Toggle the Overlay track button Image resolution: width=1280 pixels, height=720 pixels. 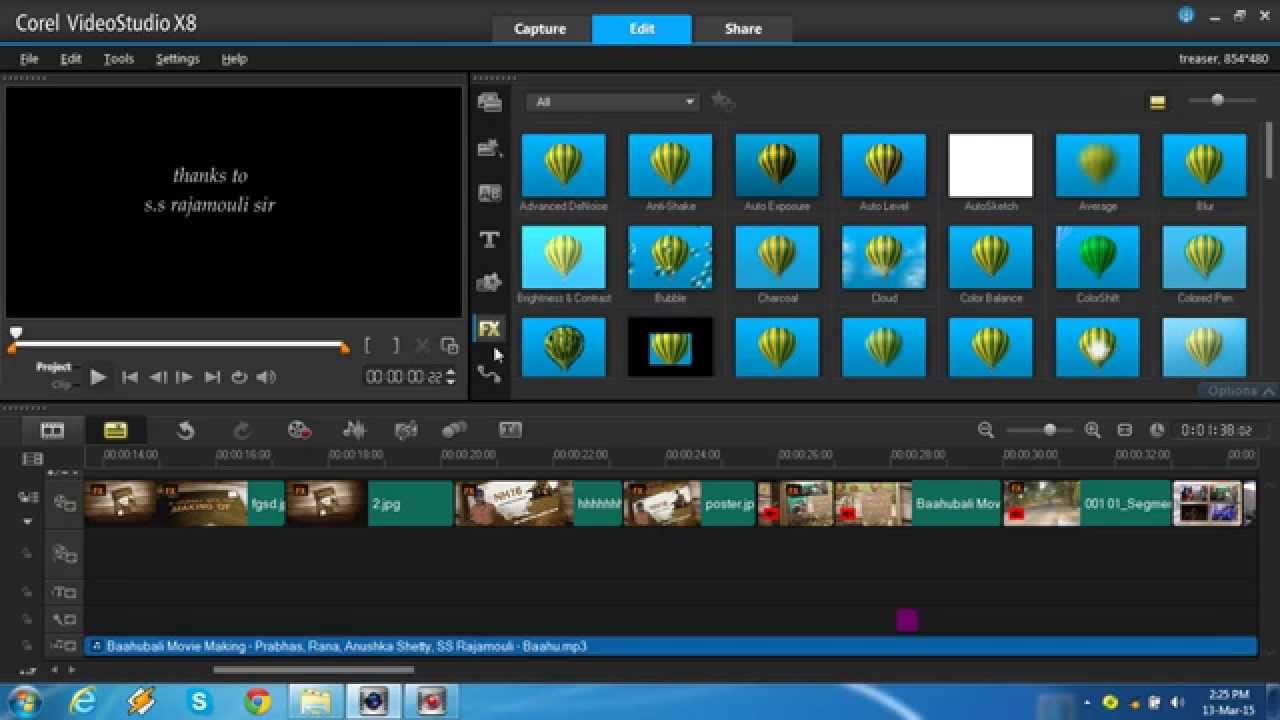click(x=65, y=553)
